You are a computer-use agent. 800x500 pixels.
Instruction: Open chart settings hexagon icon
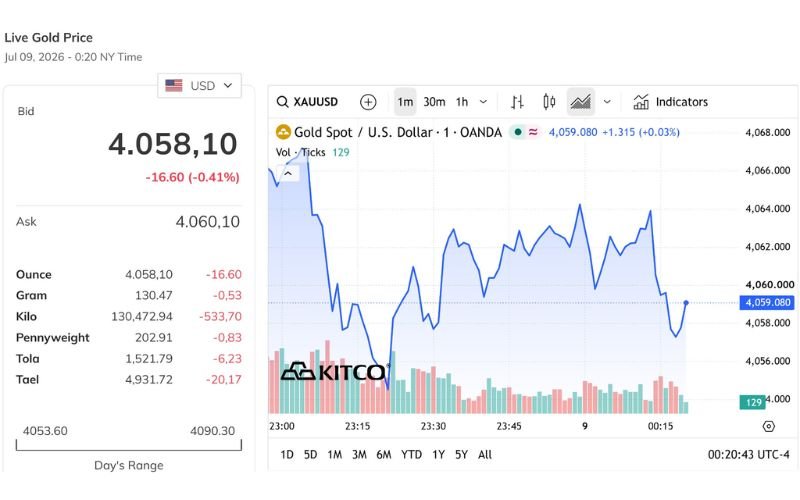click(768, 426)
